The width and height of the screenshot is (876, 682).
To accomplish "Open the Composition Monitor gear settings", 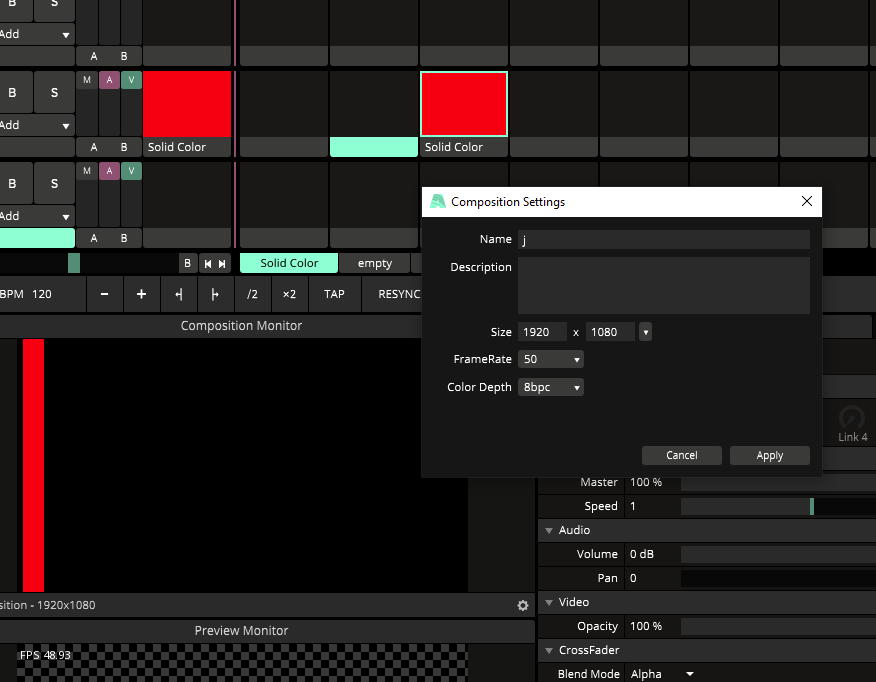I will pyautogui.click(x=522, y=605).
